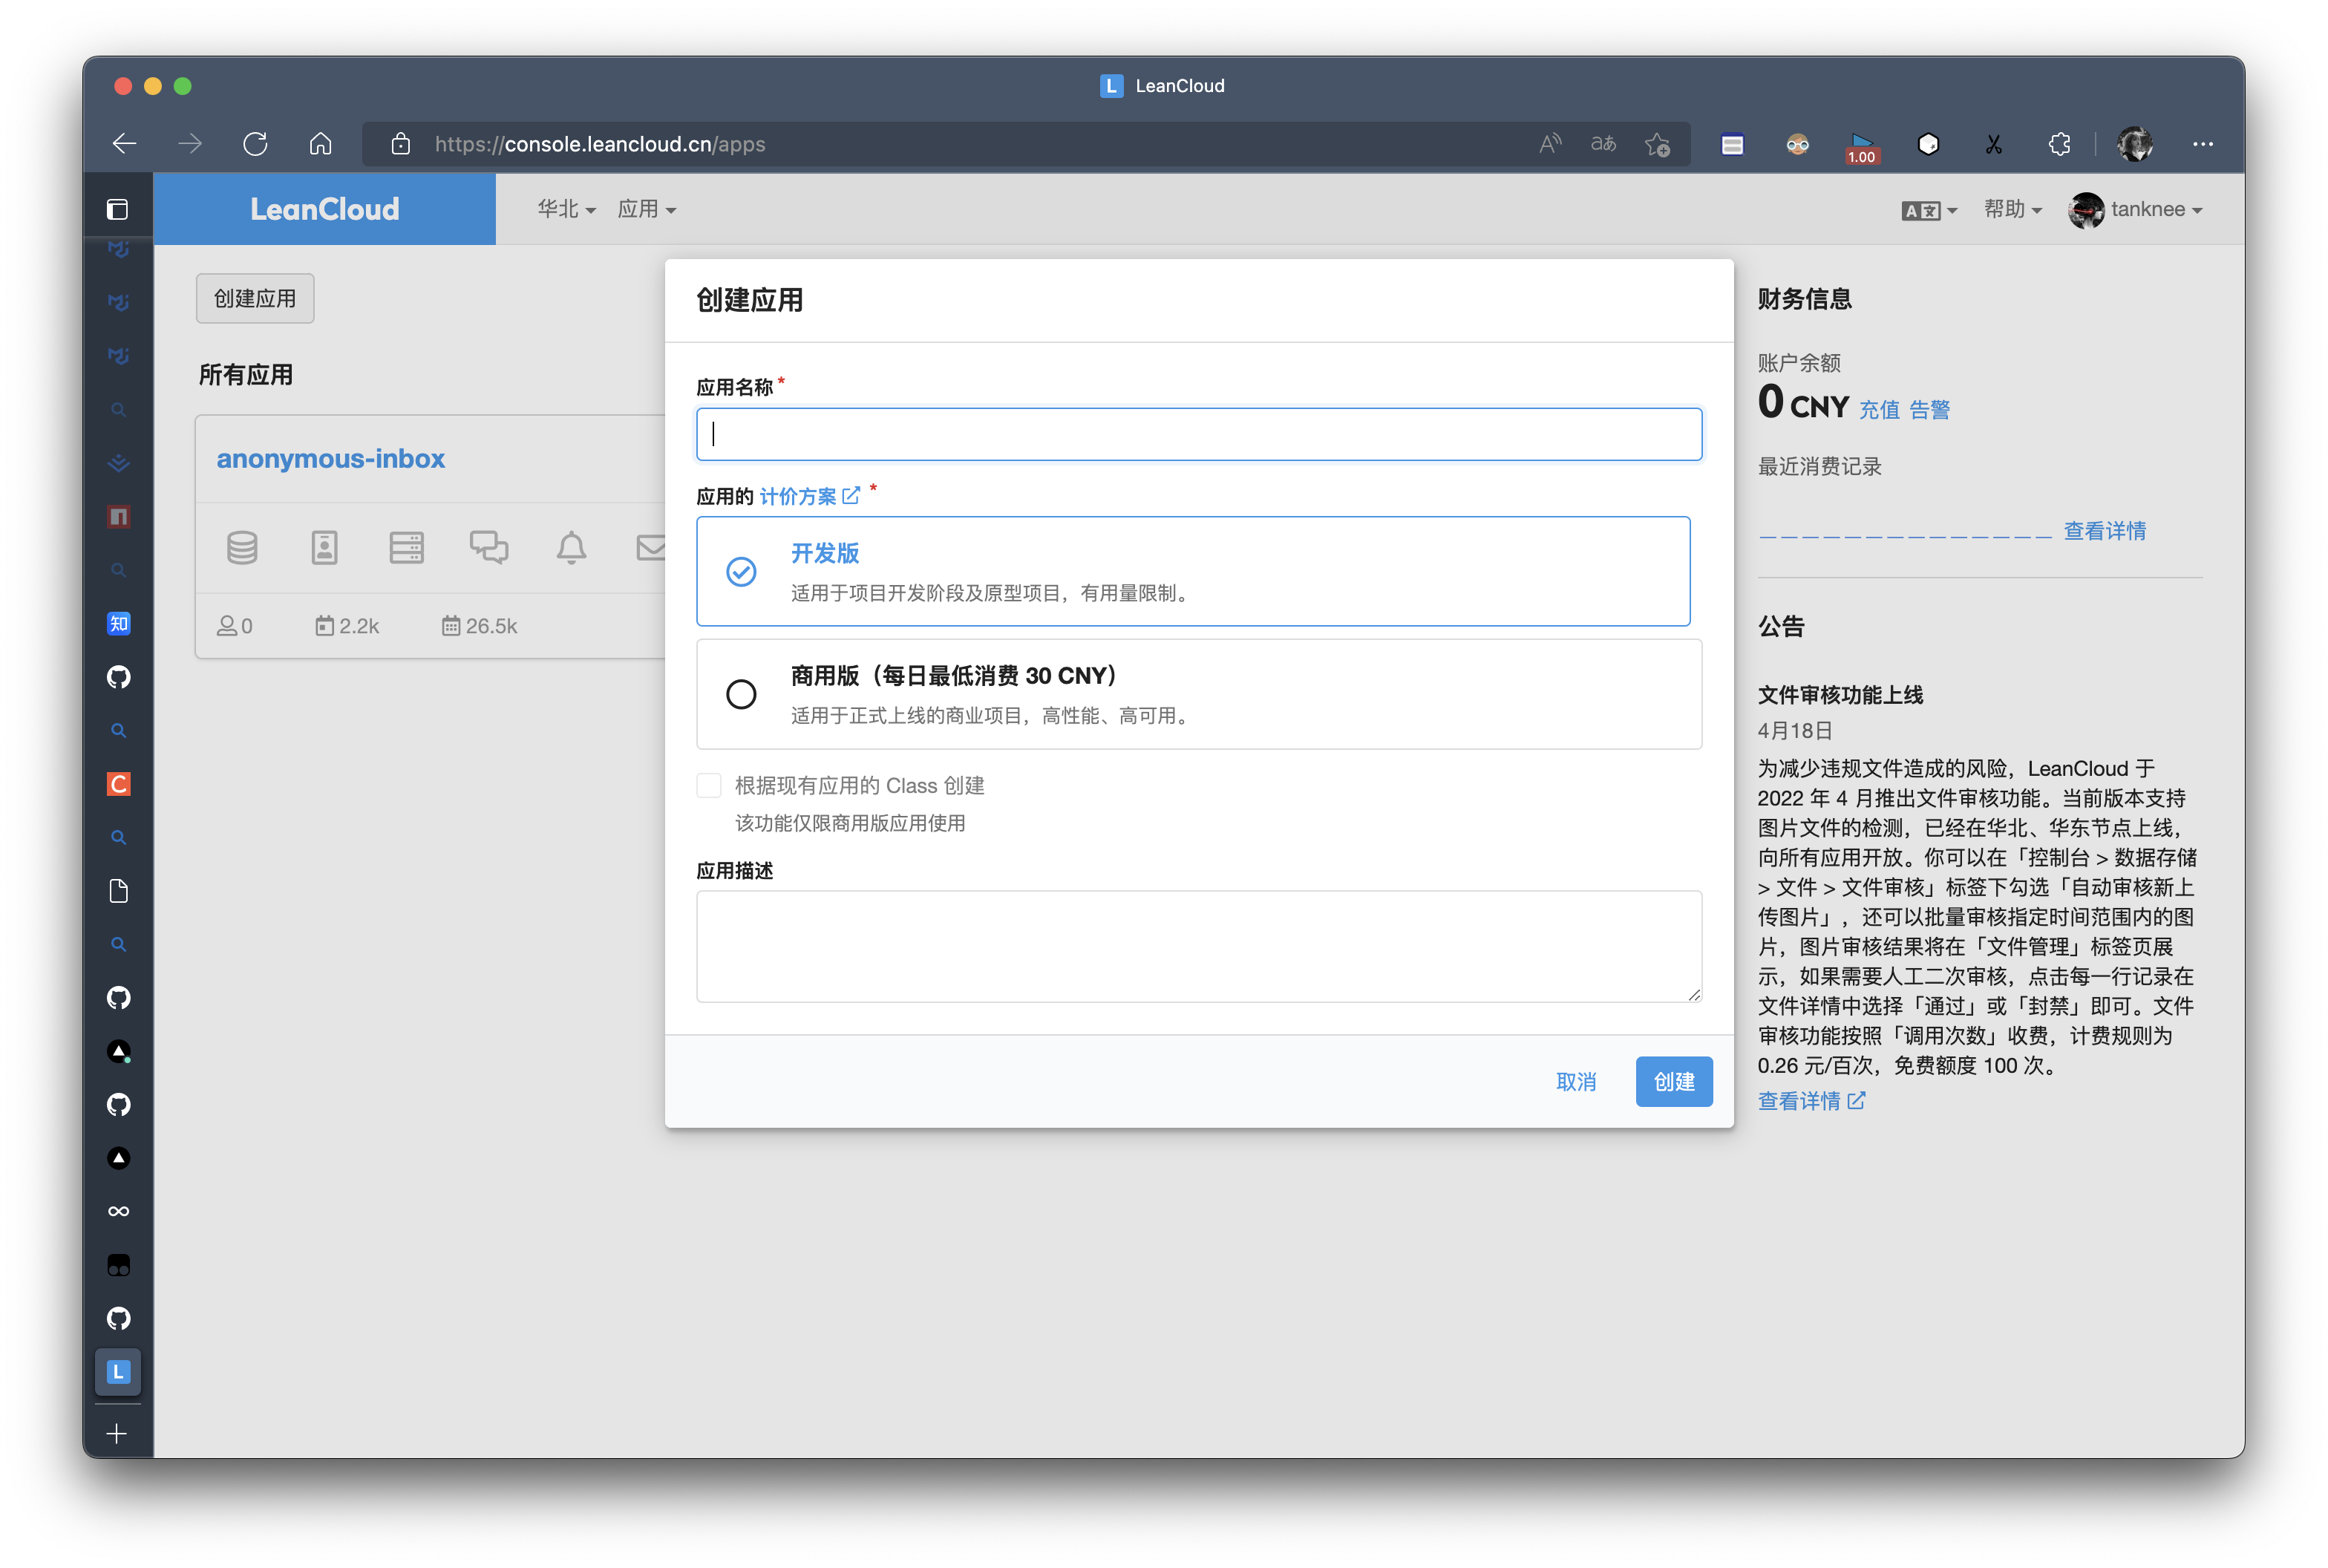Click the browser refresh button
This screenshot has width=2328, height=1568.
pyautogui.click(x=255, y=144)
